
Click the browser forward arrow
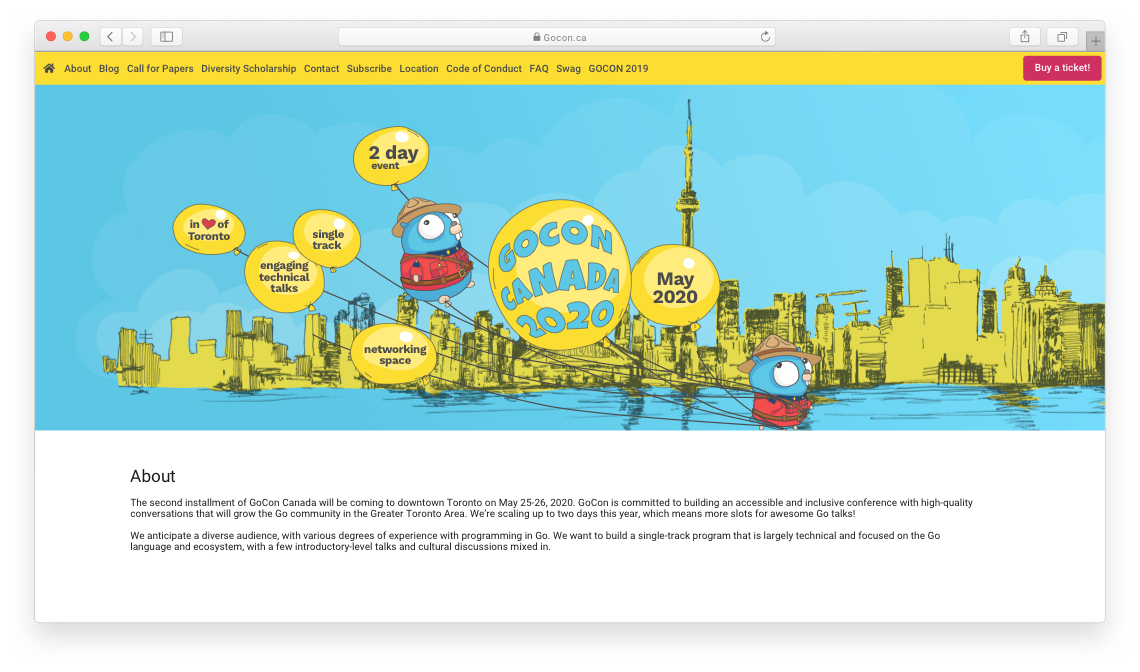(133, 36)
